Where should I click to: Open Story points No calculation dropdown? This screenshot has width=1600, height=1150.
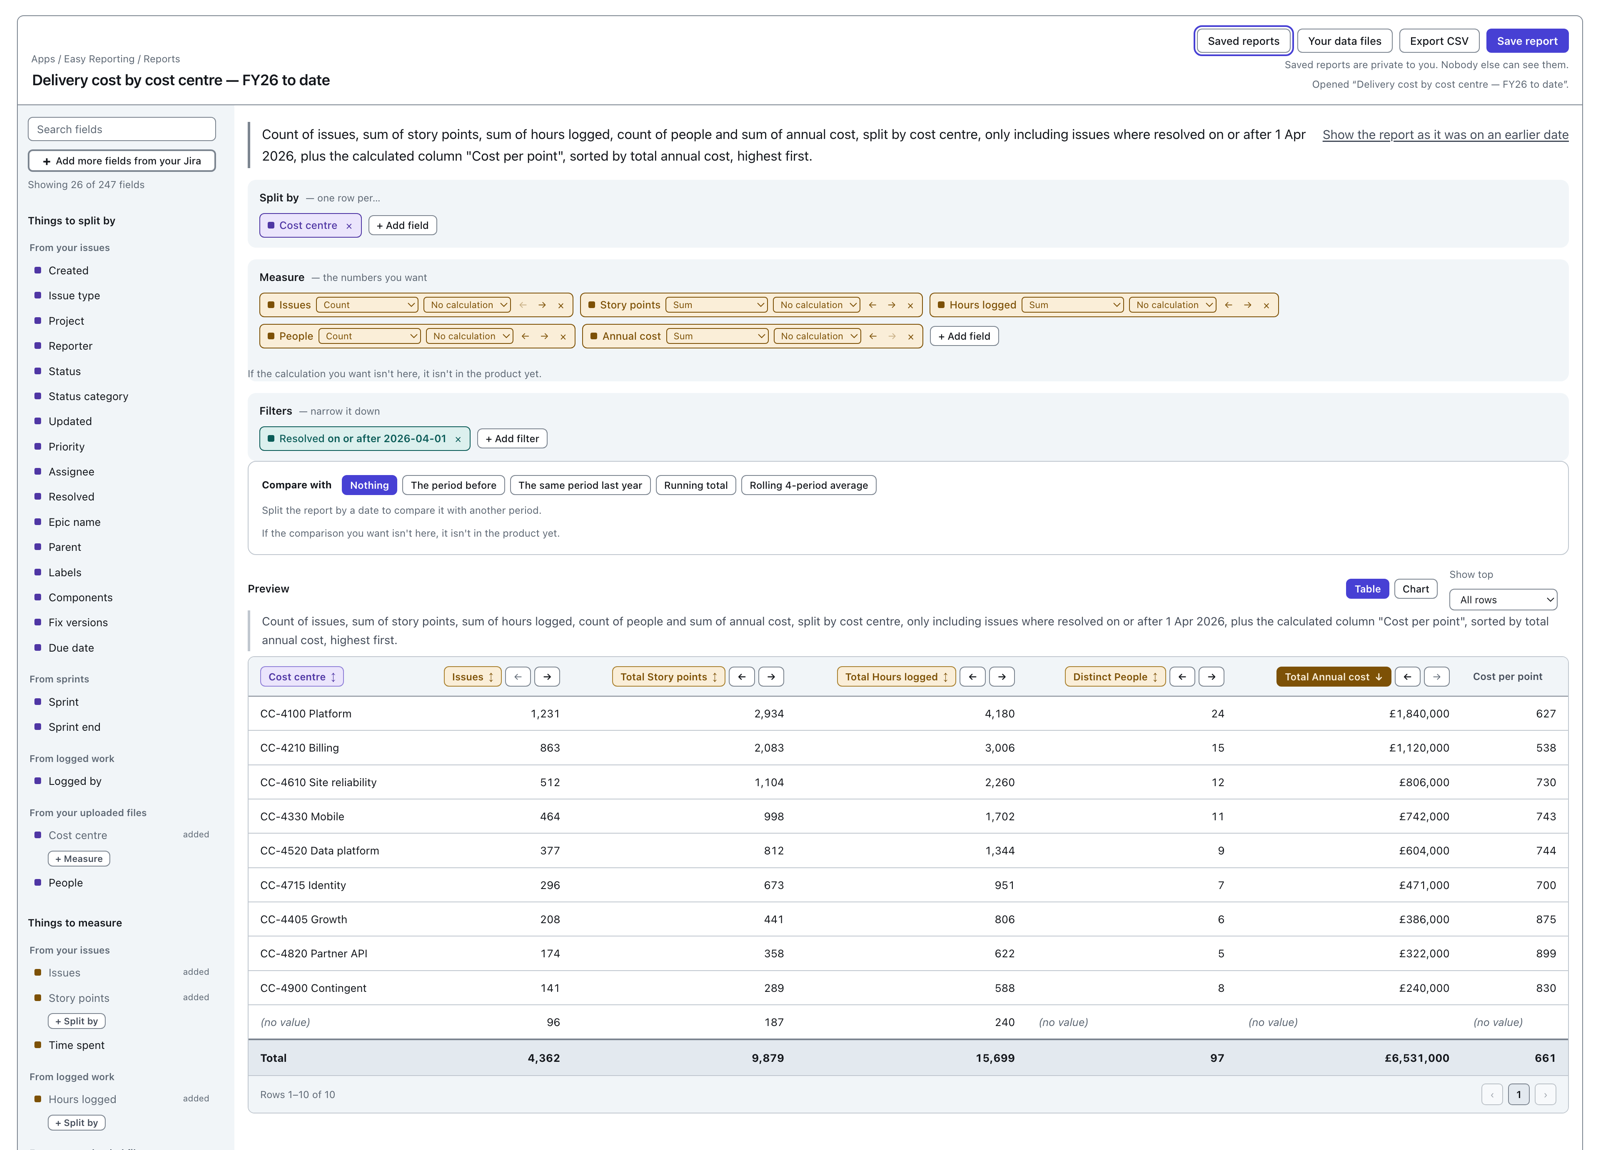[x=817, y=305]
